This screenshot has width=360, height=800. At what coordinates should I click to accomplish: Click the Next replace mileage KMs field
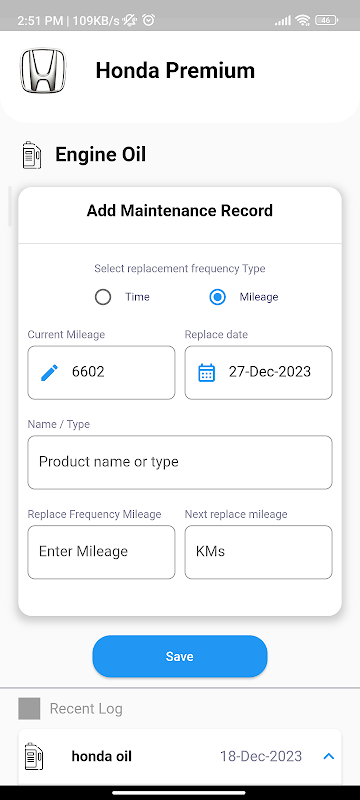259,552
